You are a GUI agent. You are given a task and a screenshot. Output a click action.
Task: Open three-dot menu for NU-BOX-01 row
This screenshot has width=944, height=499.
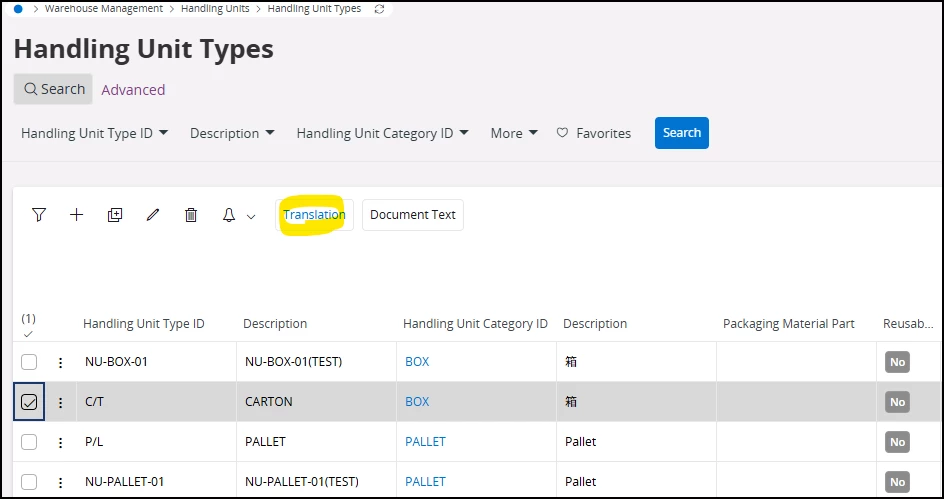[60, 362]
